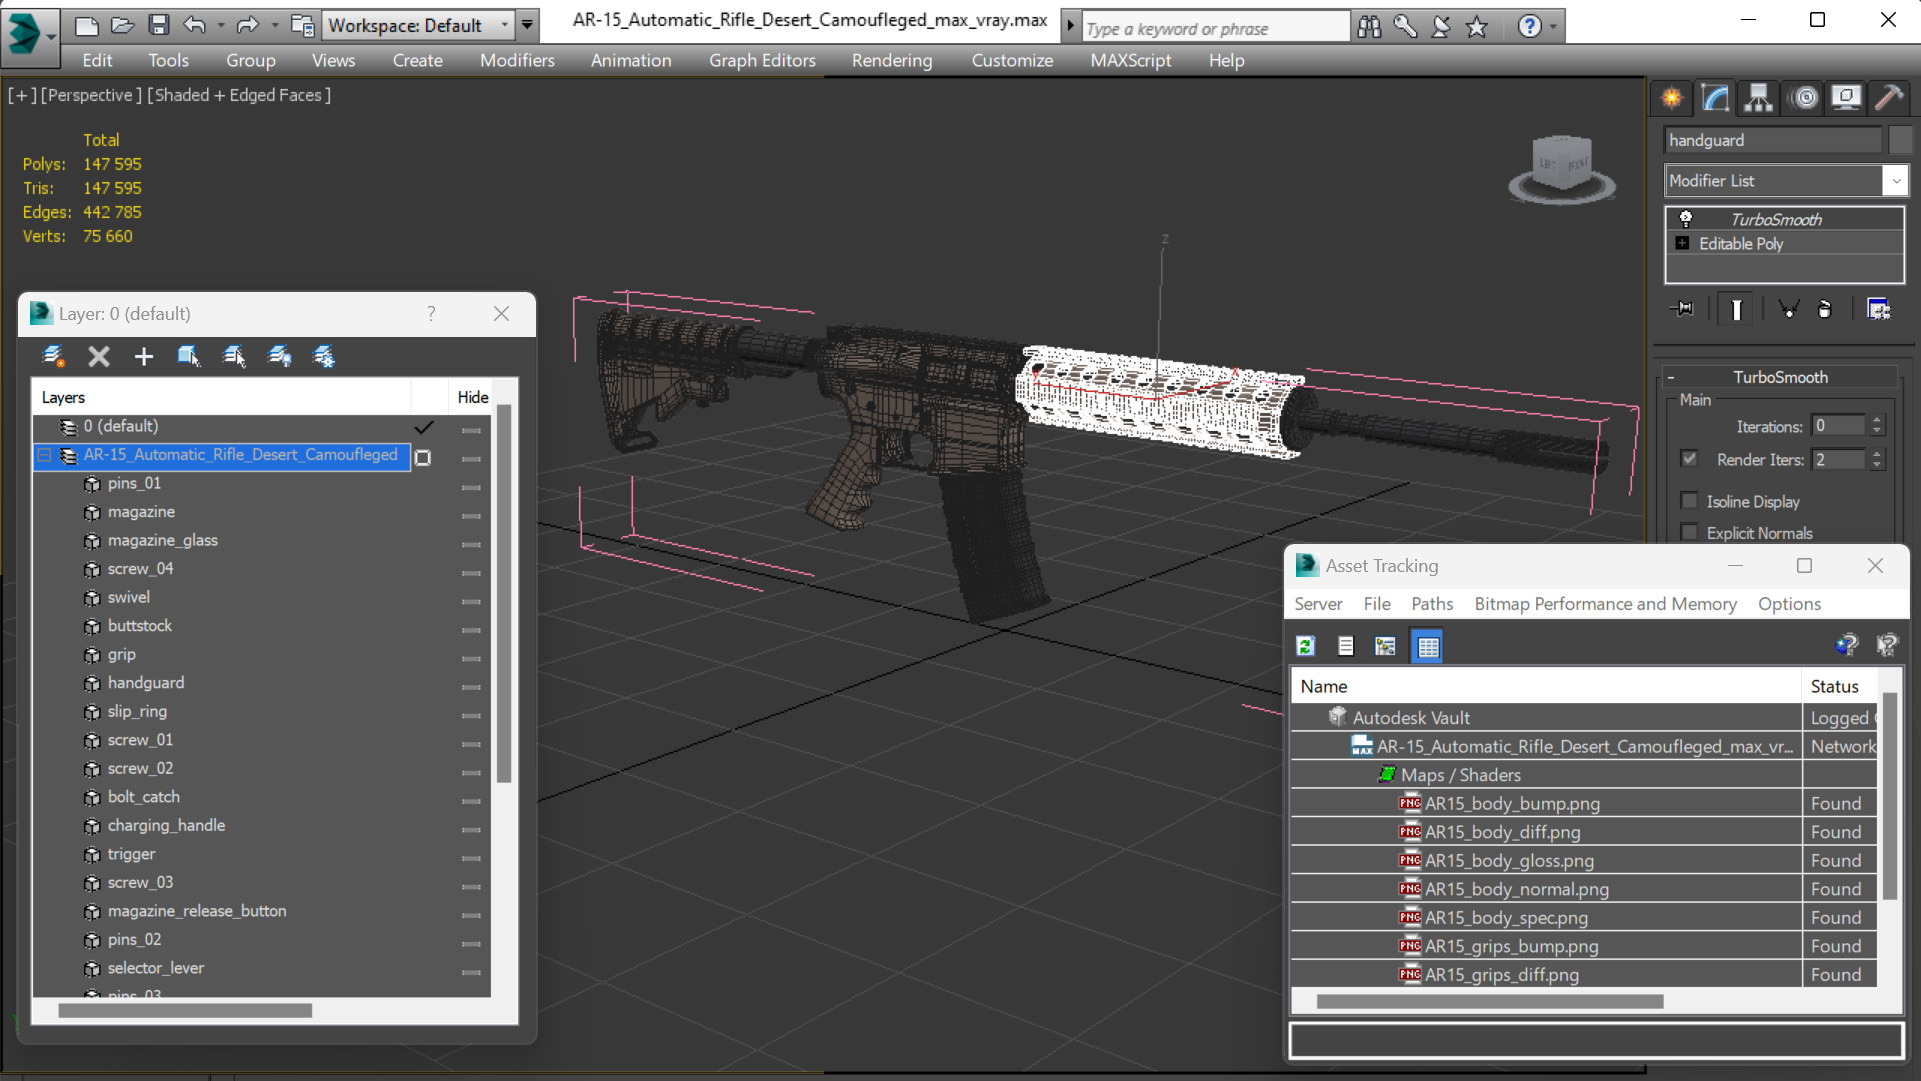Click the object color swatch beside handguard

pyautogui.click(x=1899, y=140)
